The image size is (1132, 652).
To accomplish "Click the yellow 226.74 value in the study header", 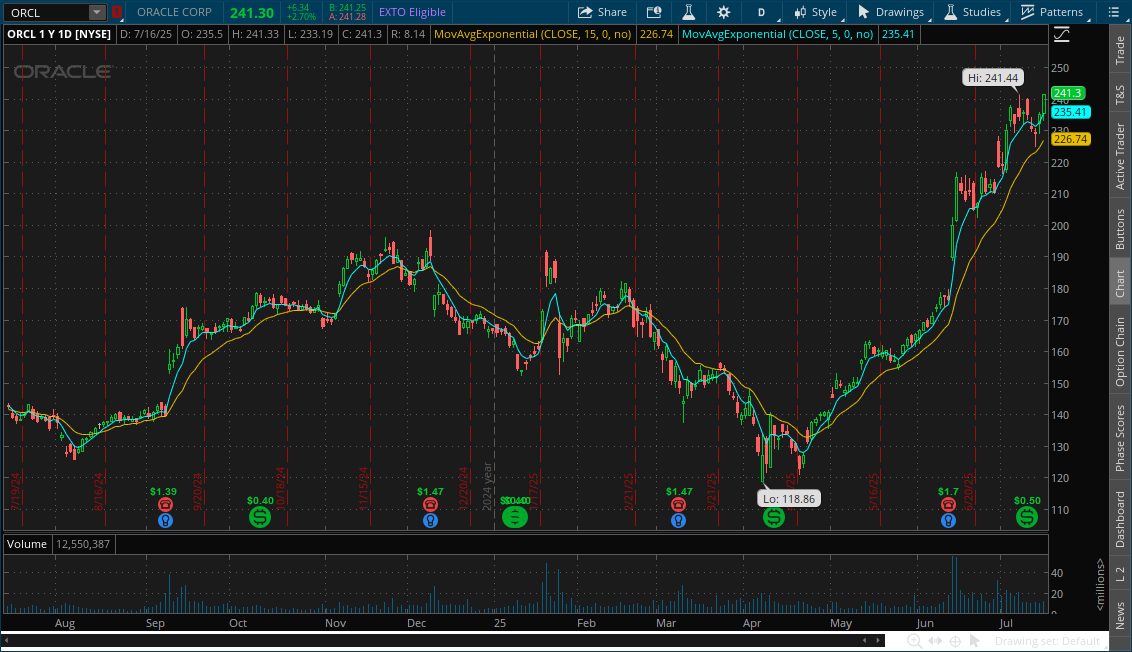I will [x=656, y=34].
